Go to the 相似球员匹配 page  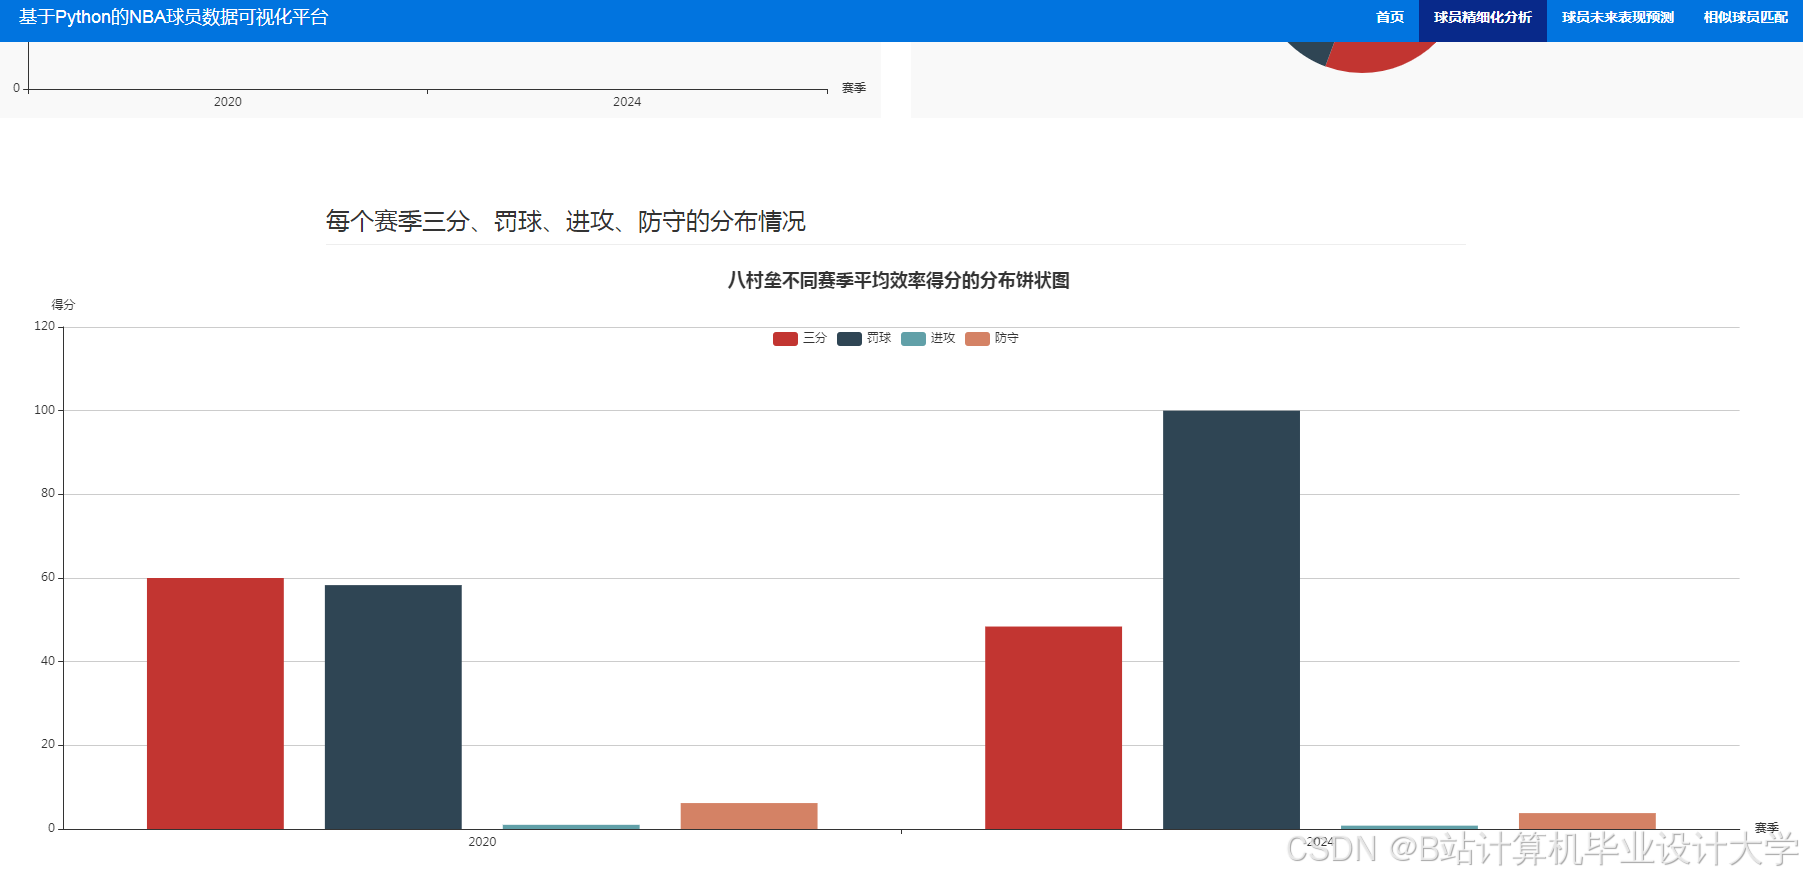1745,17
